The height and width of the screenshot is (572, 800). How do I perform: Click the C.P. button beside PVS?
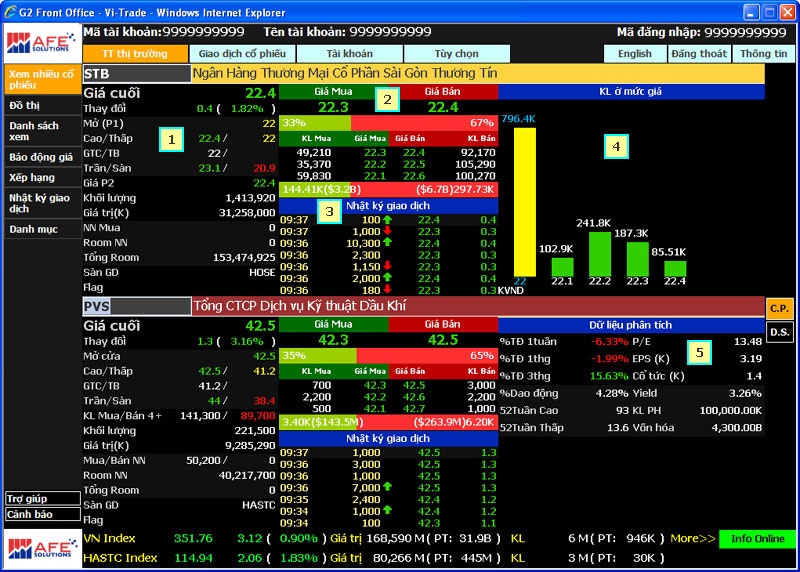coord(779,308)
